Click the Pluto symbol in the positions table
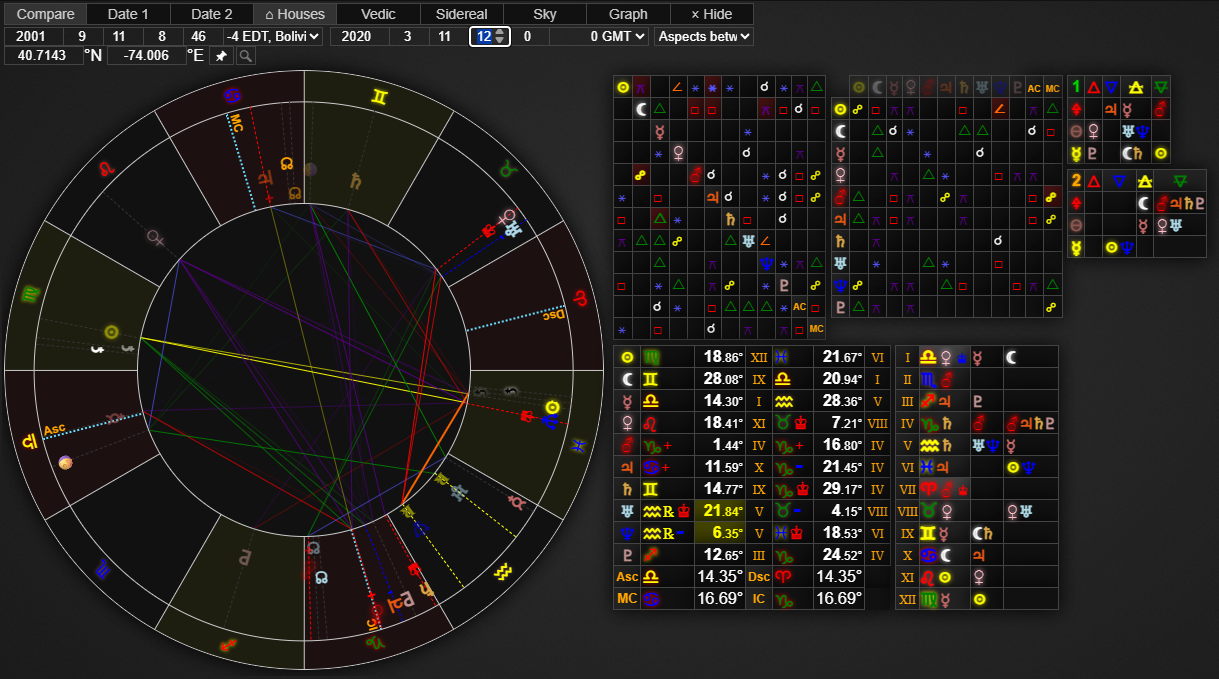 pos(627,554)
